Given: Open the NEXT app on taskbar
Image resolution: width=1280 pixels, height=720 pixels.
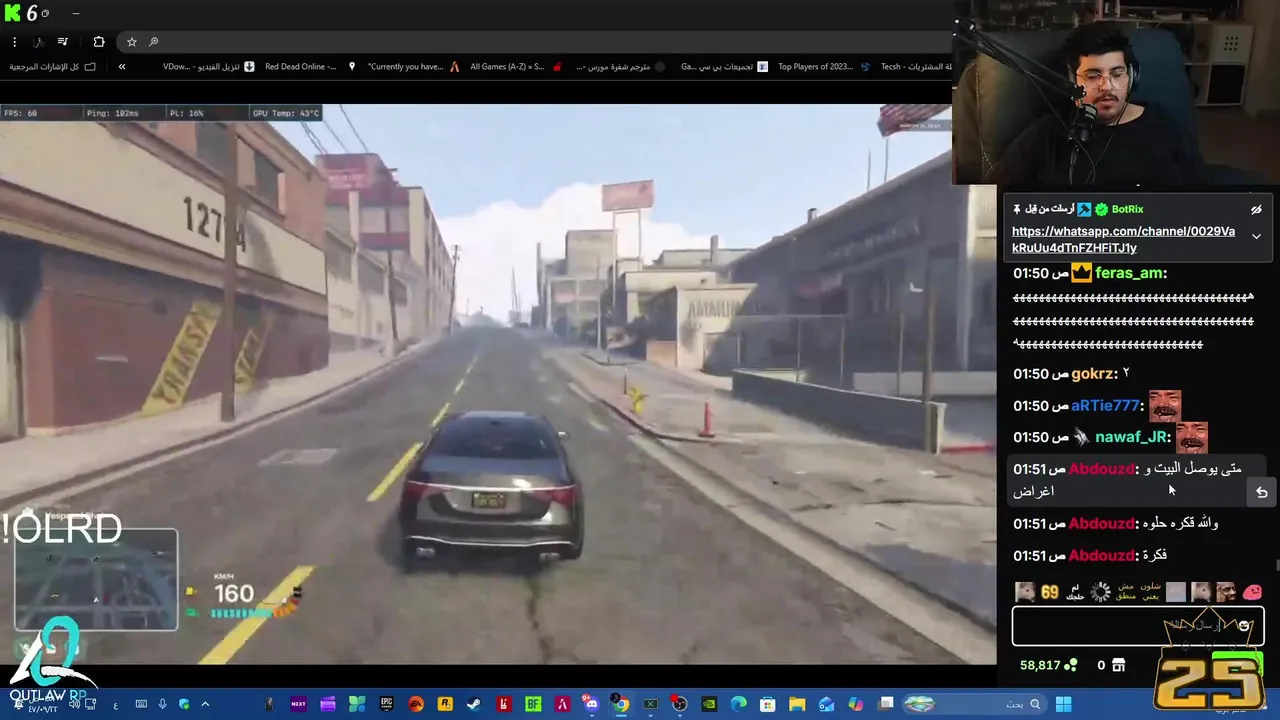Looking at the screenshot, I should (x=298, y=705).
